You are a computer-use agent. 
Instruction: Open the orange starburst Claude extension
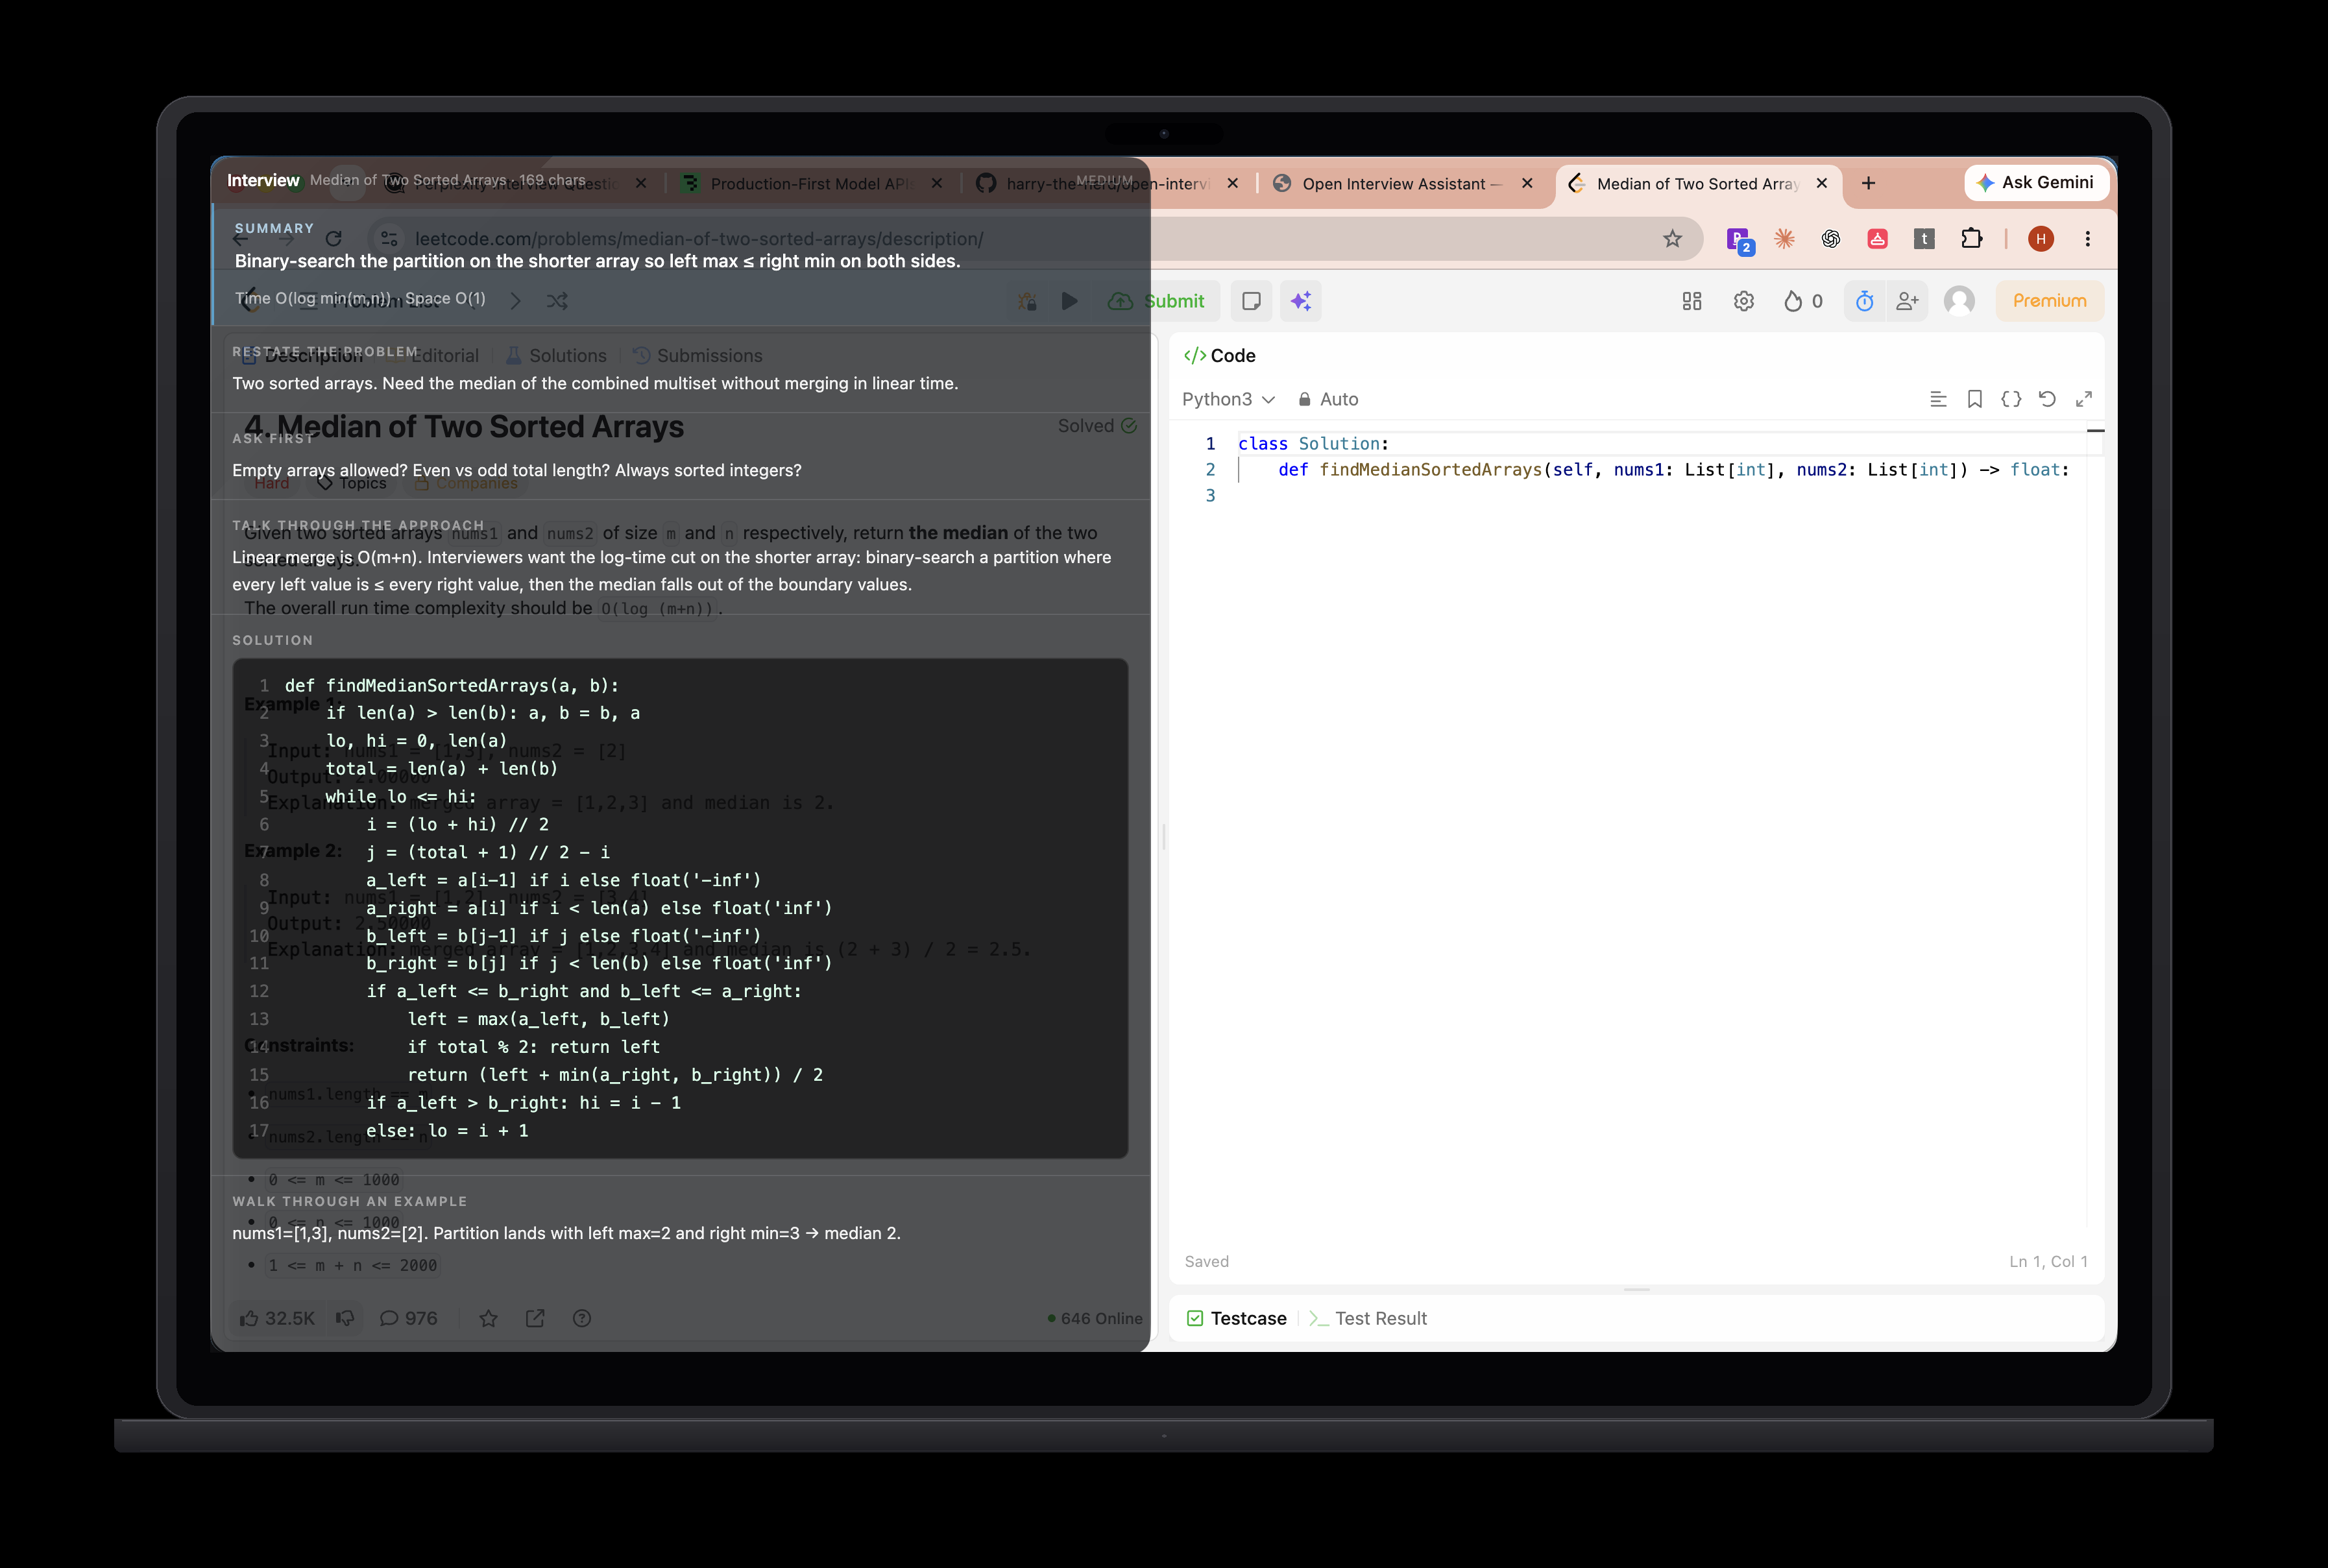click(x=1784, y=239)
